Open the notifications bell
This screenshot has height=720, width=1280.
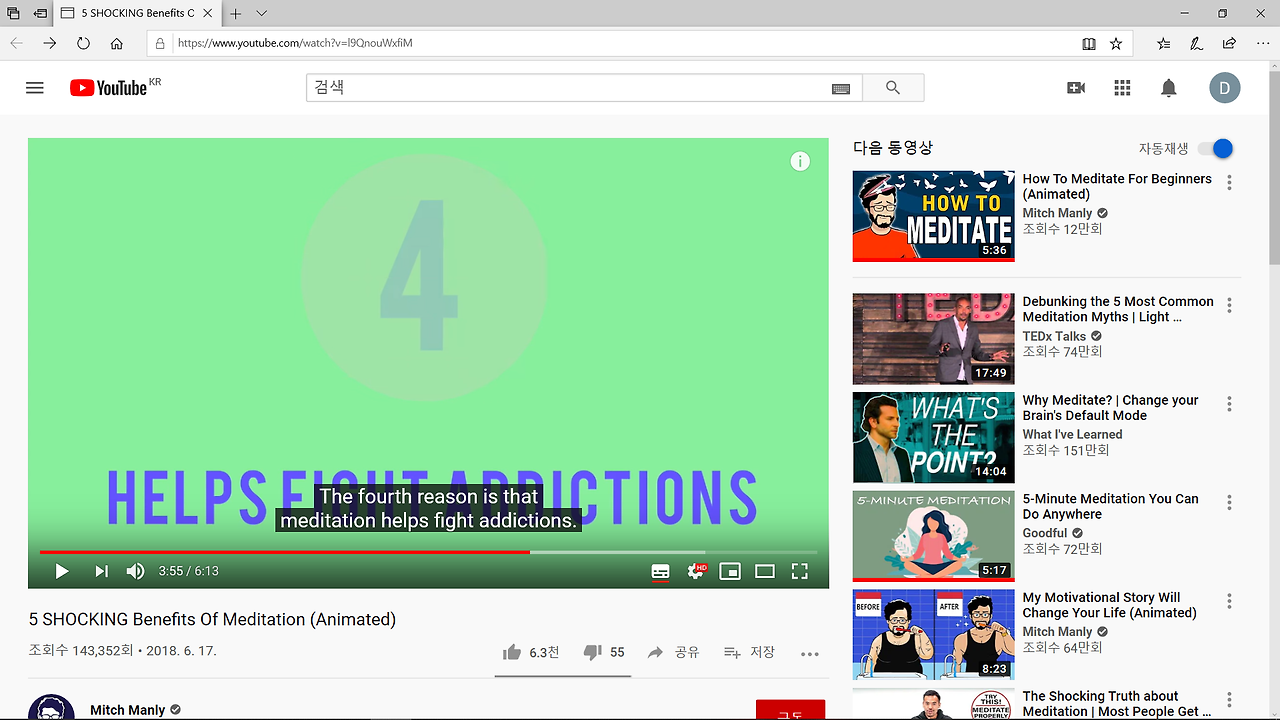1168,88
